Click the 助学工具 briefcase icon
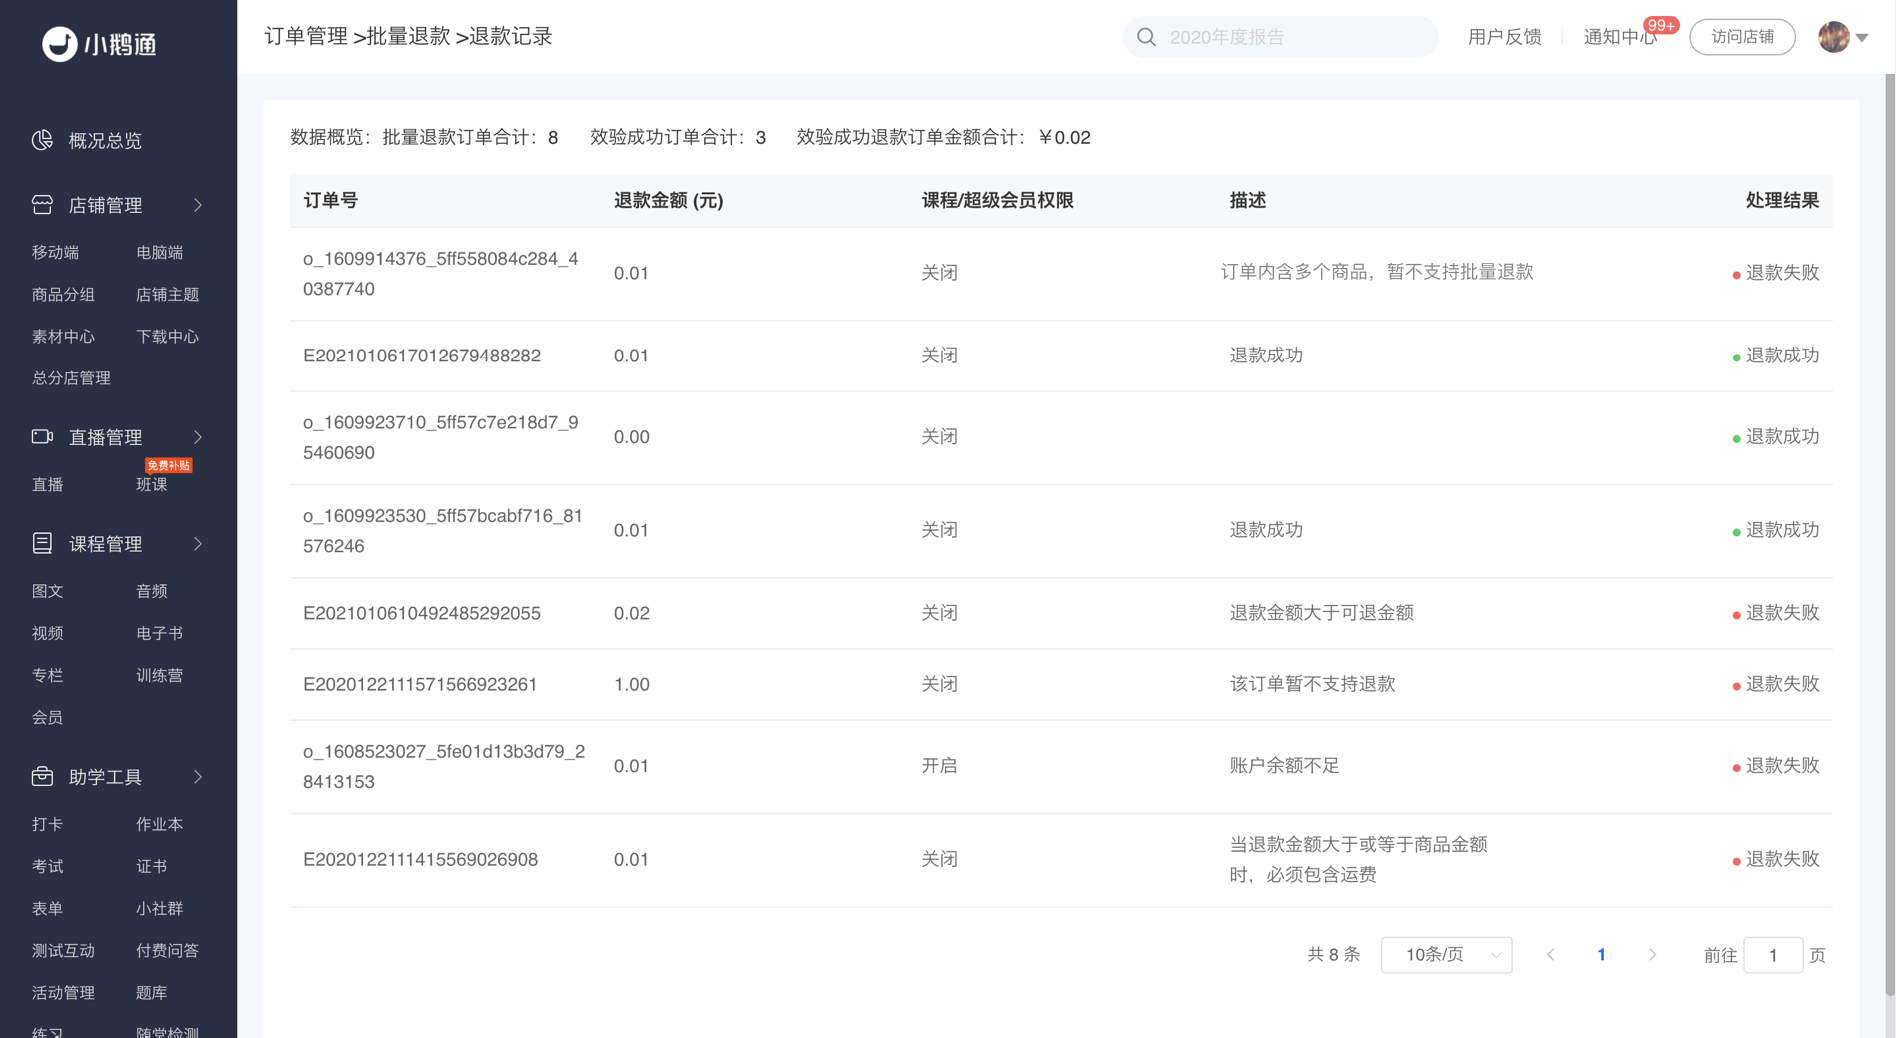Screen dimensions: 1896x1038 point(42,776)
